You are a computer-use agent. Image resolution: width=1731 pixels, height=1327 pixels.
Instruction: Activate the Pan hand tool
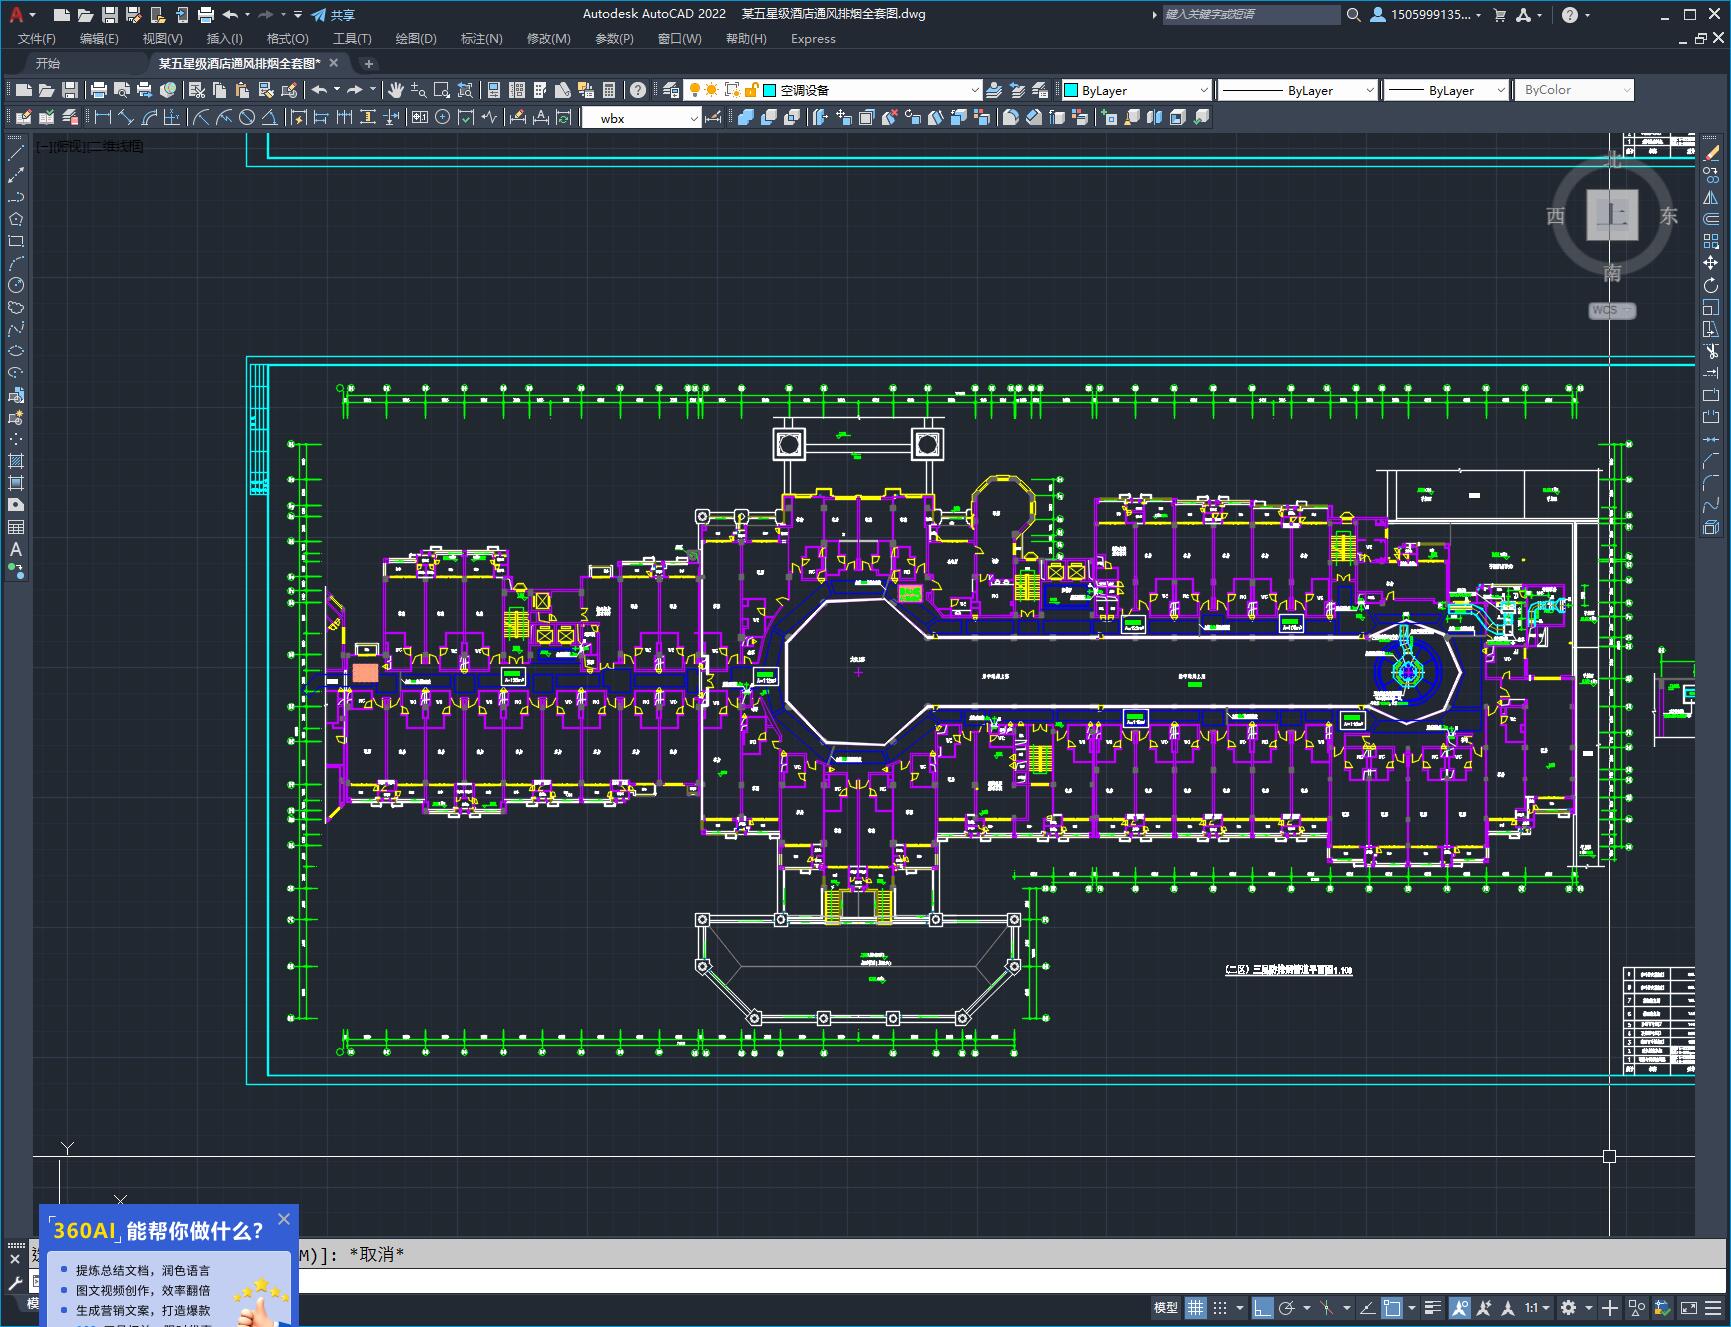[396, 90]
